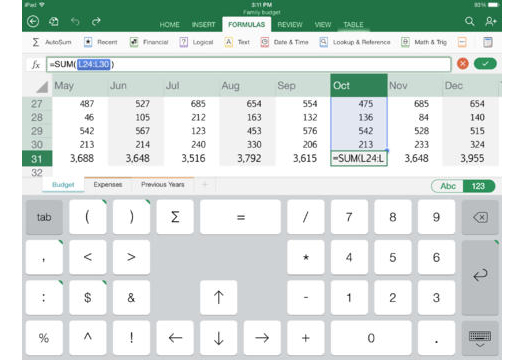Tap the forward slash key
The width and height of the screenshot is (525, 360).
pyautogui.click(x=306, y=217)
